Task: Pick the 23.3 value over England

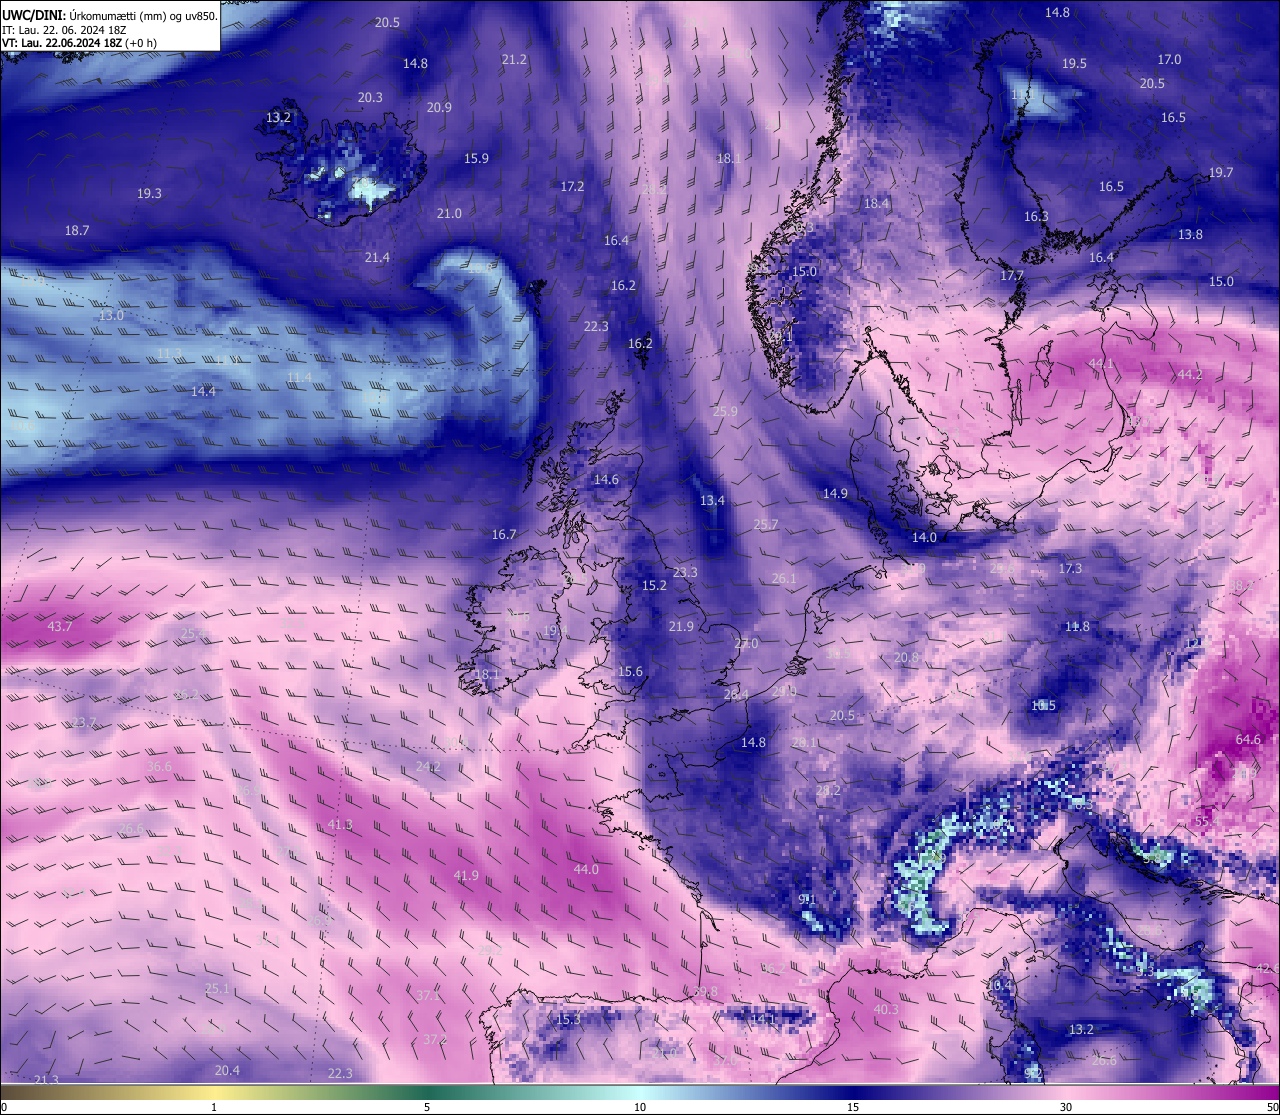Action: (685, 573)
